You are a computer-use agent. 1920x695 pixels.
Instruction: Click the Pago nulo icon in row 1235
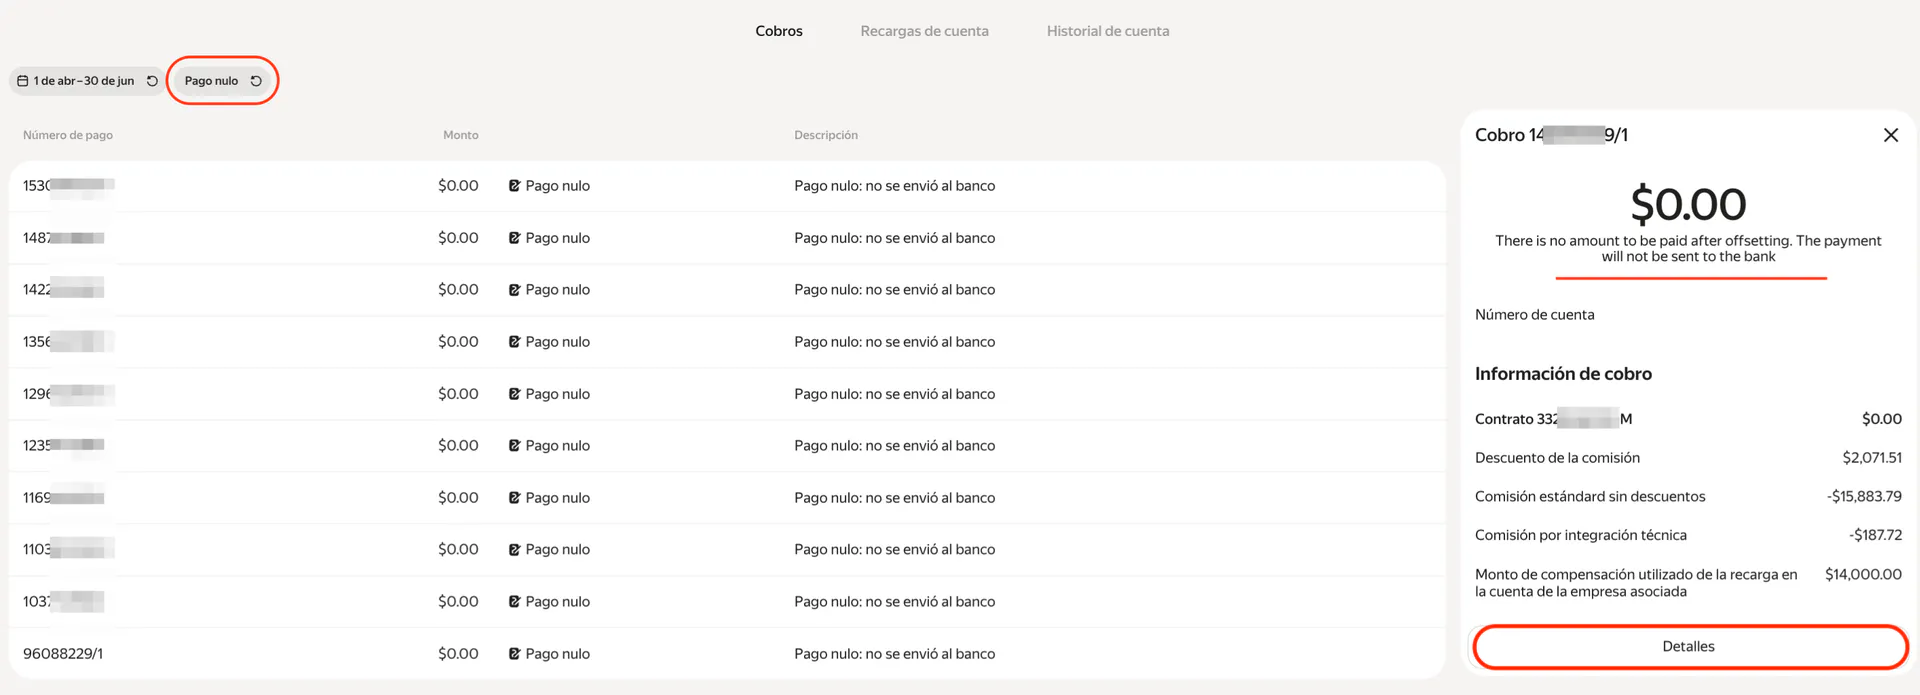(514, 446)
